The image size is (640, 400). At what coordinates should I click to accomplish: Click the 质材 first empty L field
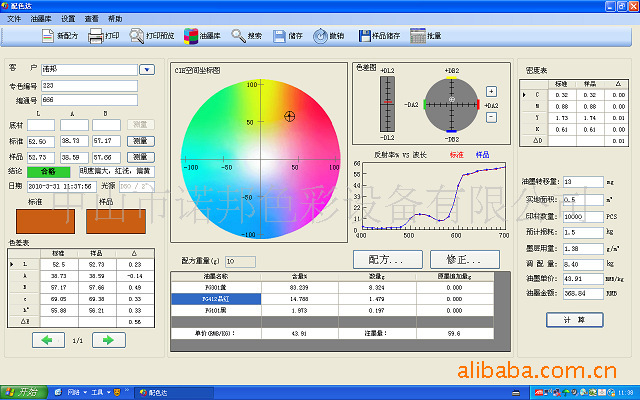coord(41,125)
